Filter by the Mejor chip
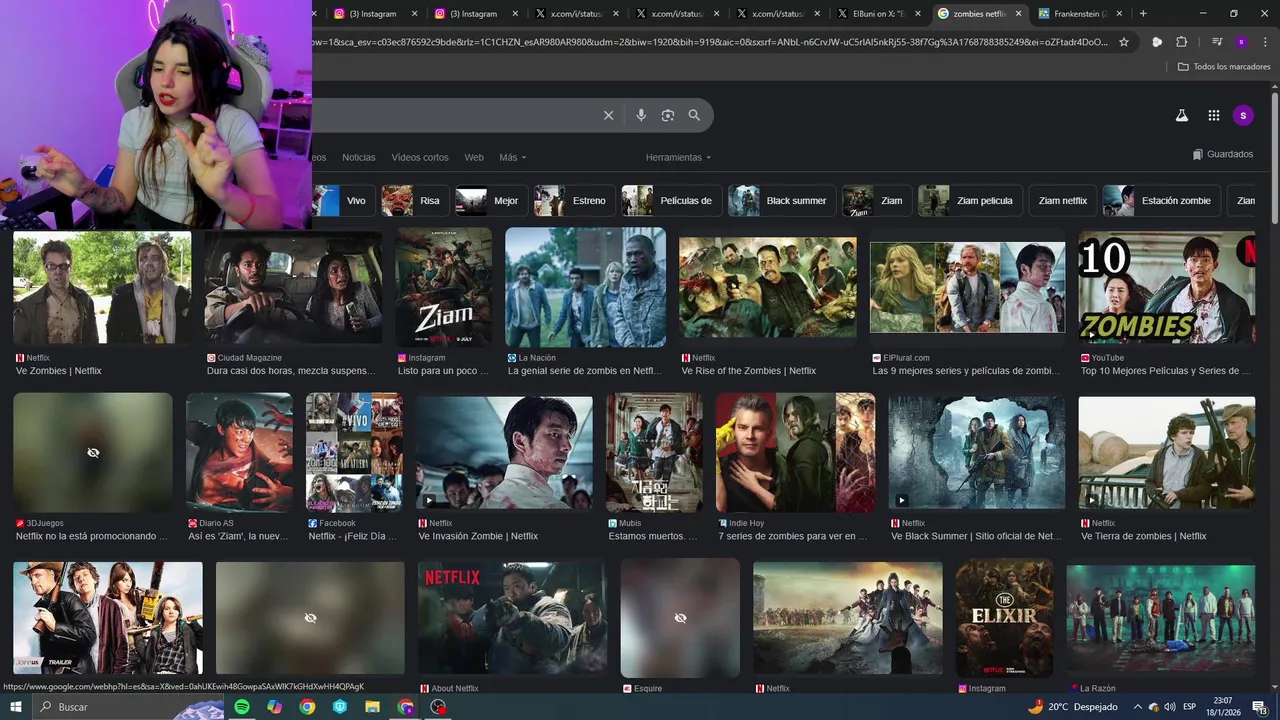 [490, 201]
